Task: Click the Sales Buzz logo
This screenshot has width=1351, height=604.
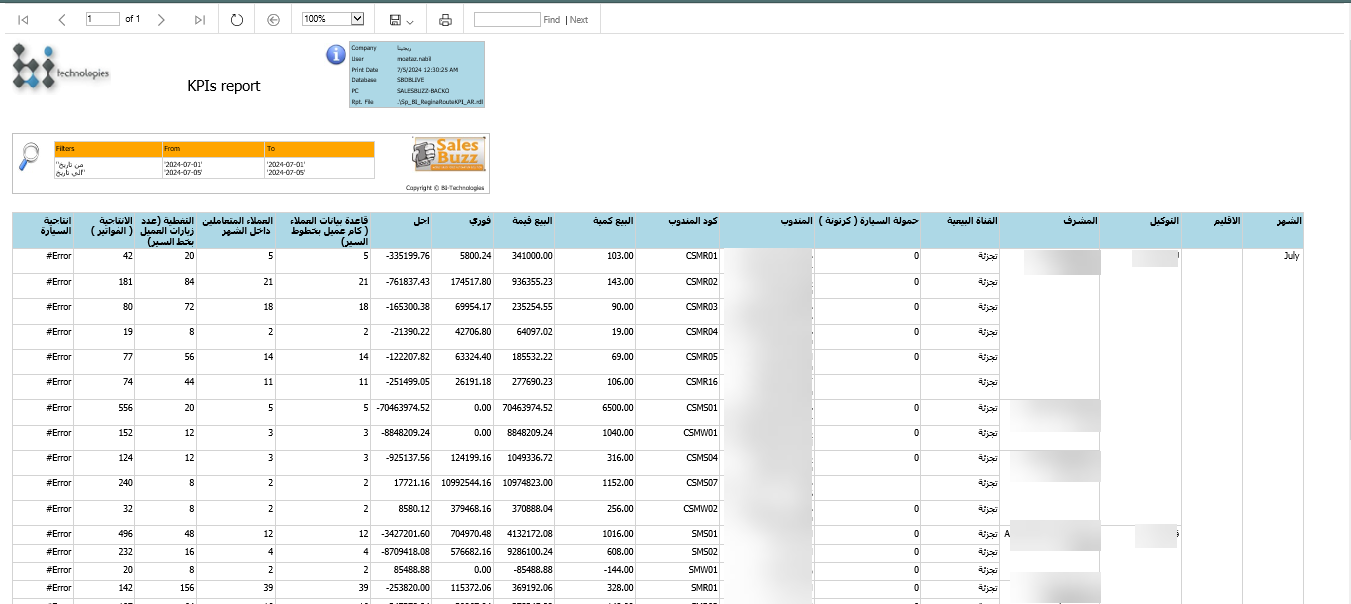Action: [449, 156]
